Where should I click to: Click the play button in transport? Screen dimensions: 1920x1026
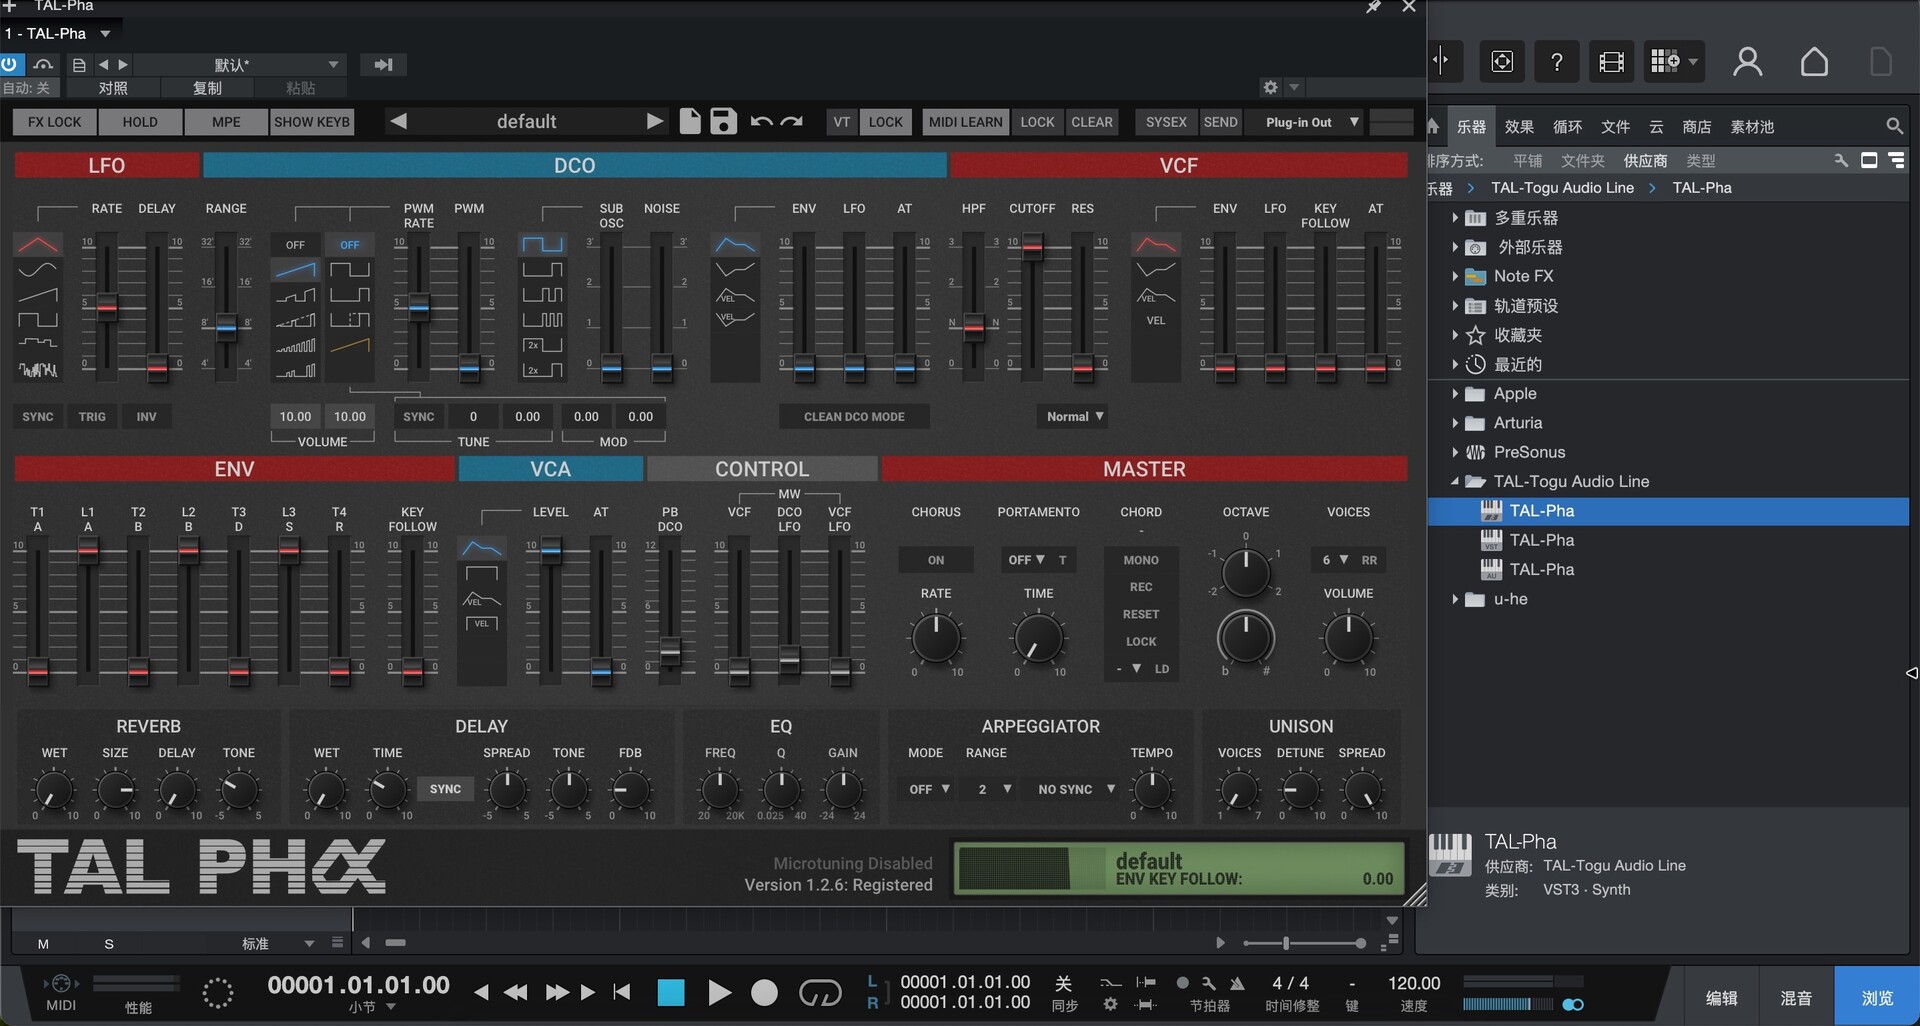click(718, 993)
